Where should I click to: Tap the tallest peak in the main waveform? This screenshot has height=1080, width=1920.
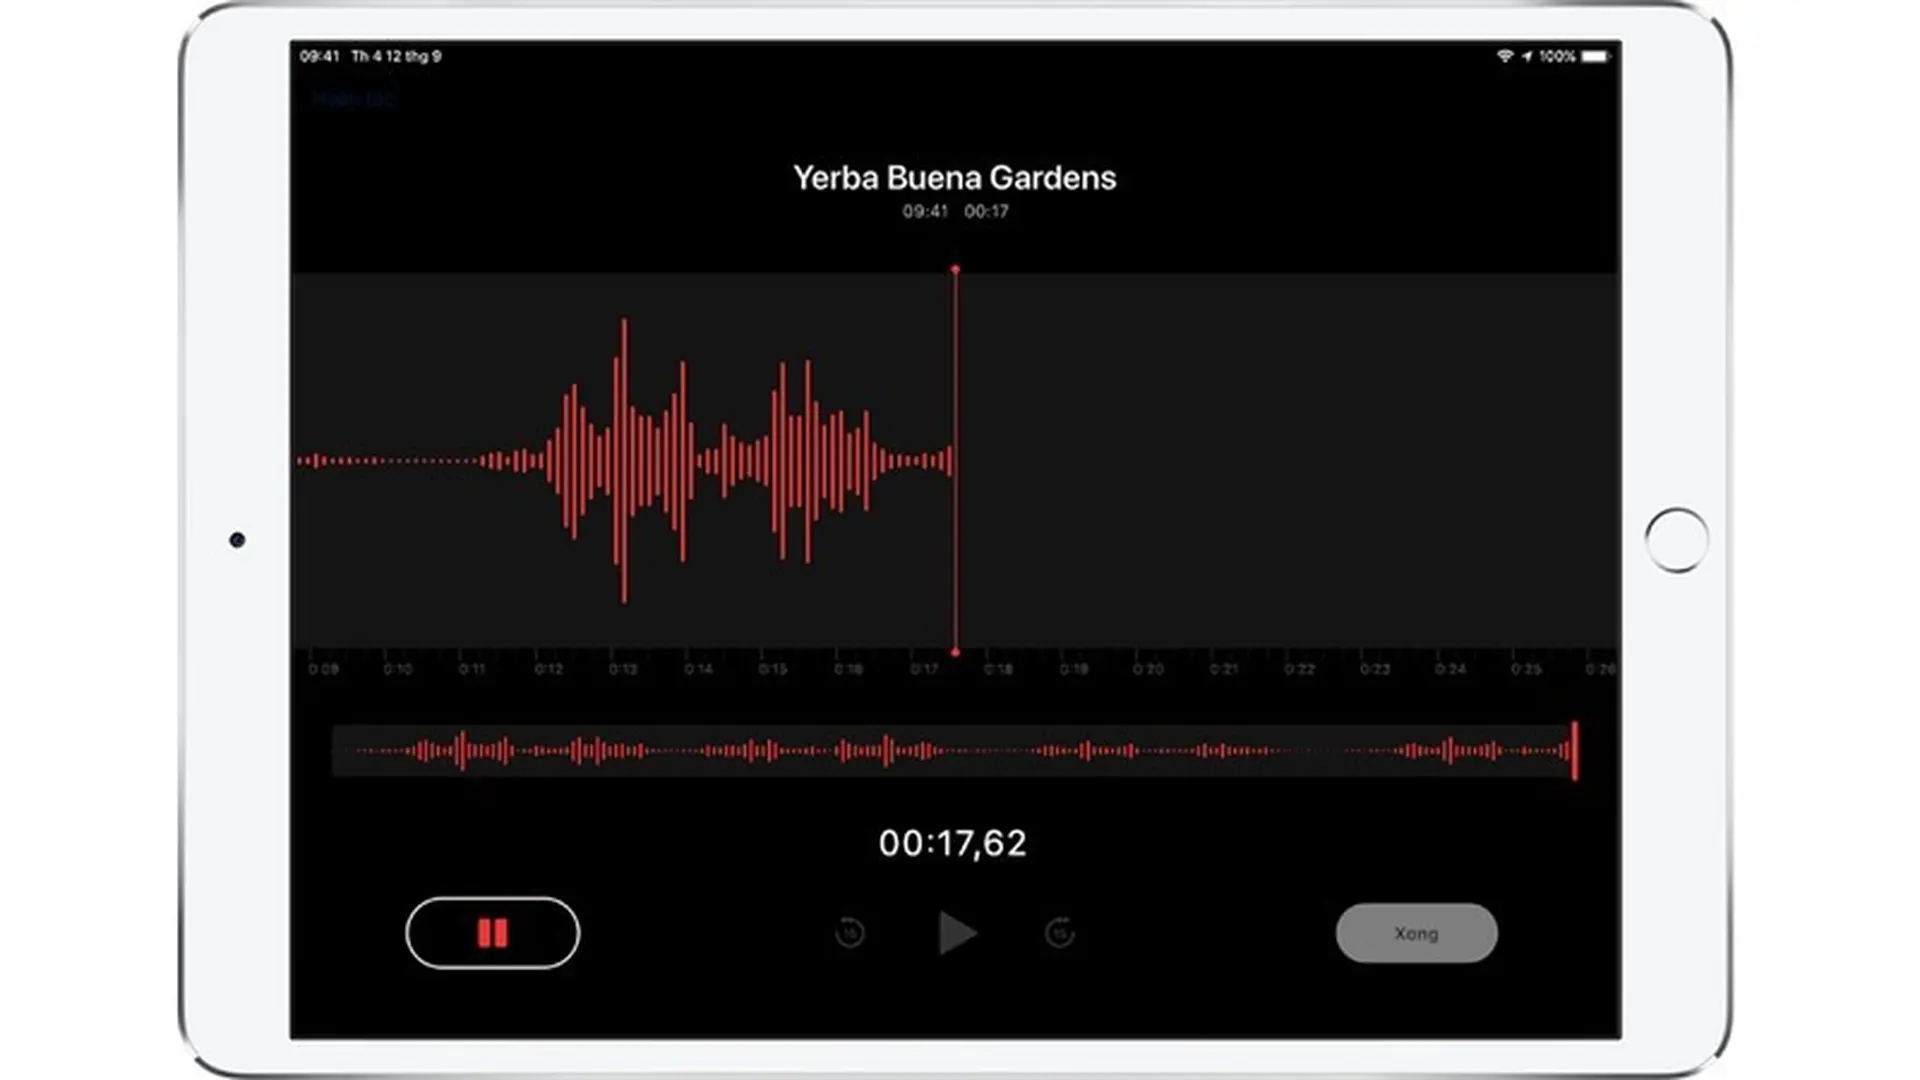point(624,461)
